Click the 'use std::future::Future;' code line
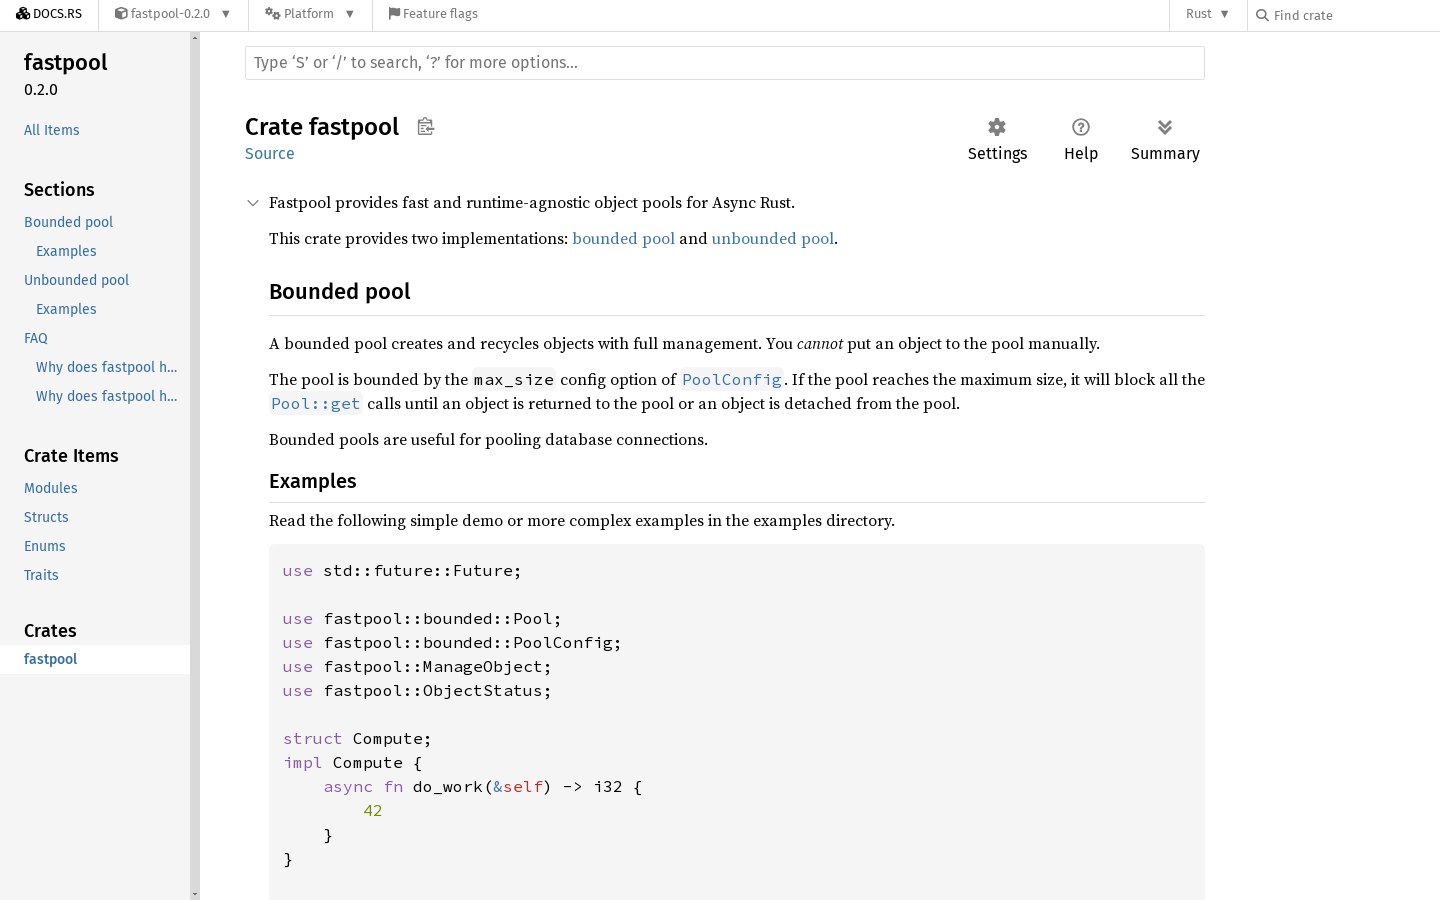 pyautogui.click(x=402, y=571)
